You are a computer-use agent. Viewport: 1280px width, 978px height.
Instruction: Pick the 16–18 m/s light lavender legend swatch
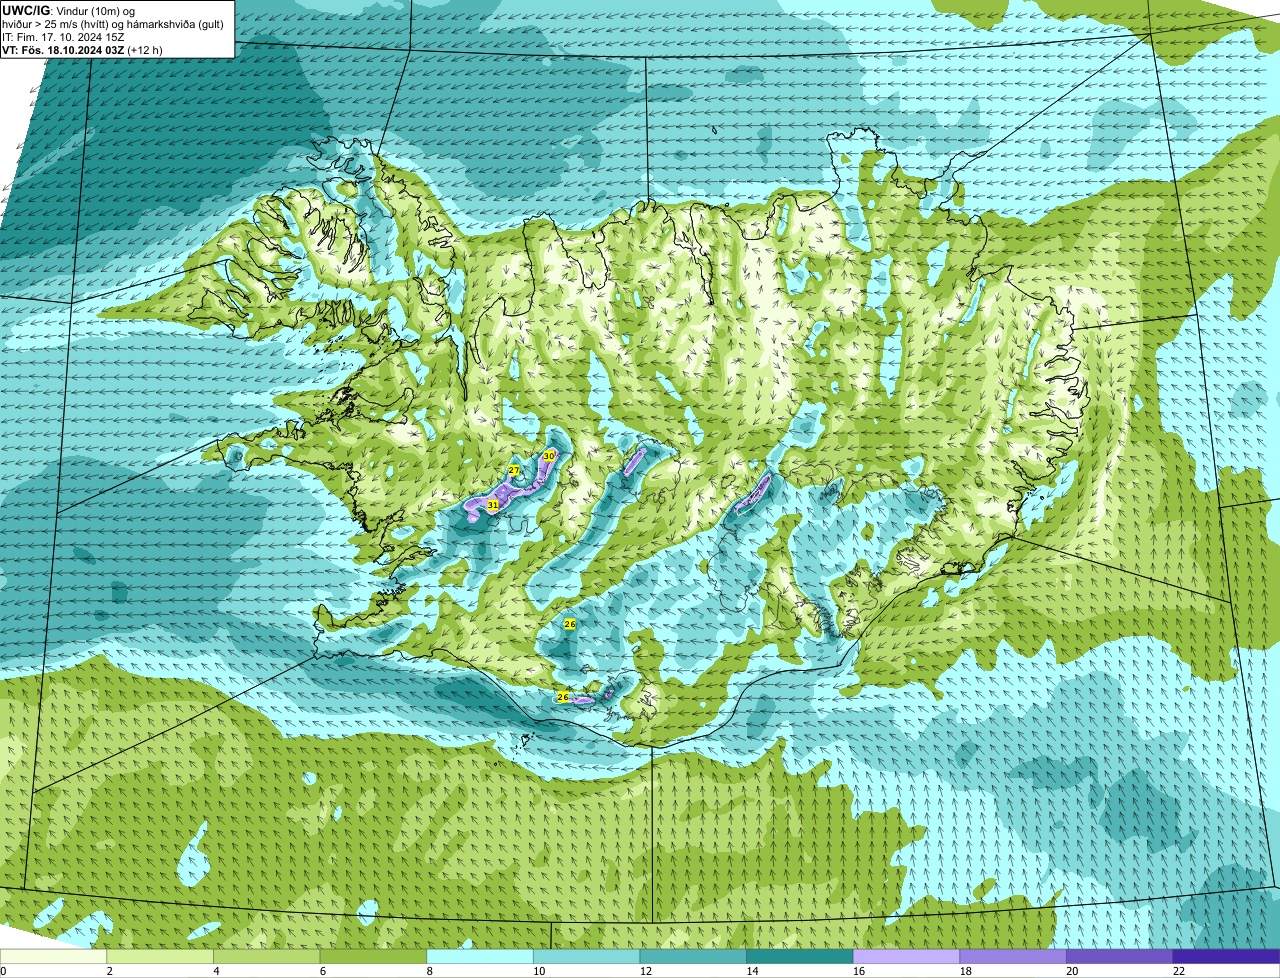coord(906,956)
